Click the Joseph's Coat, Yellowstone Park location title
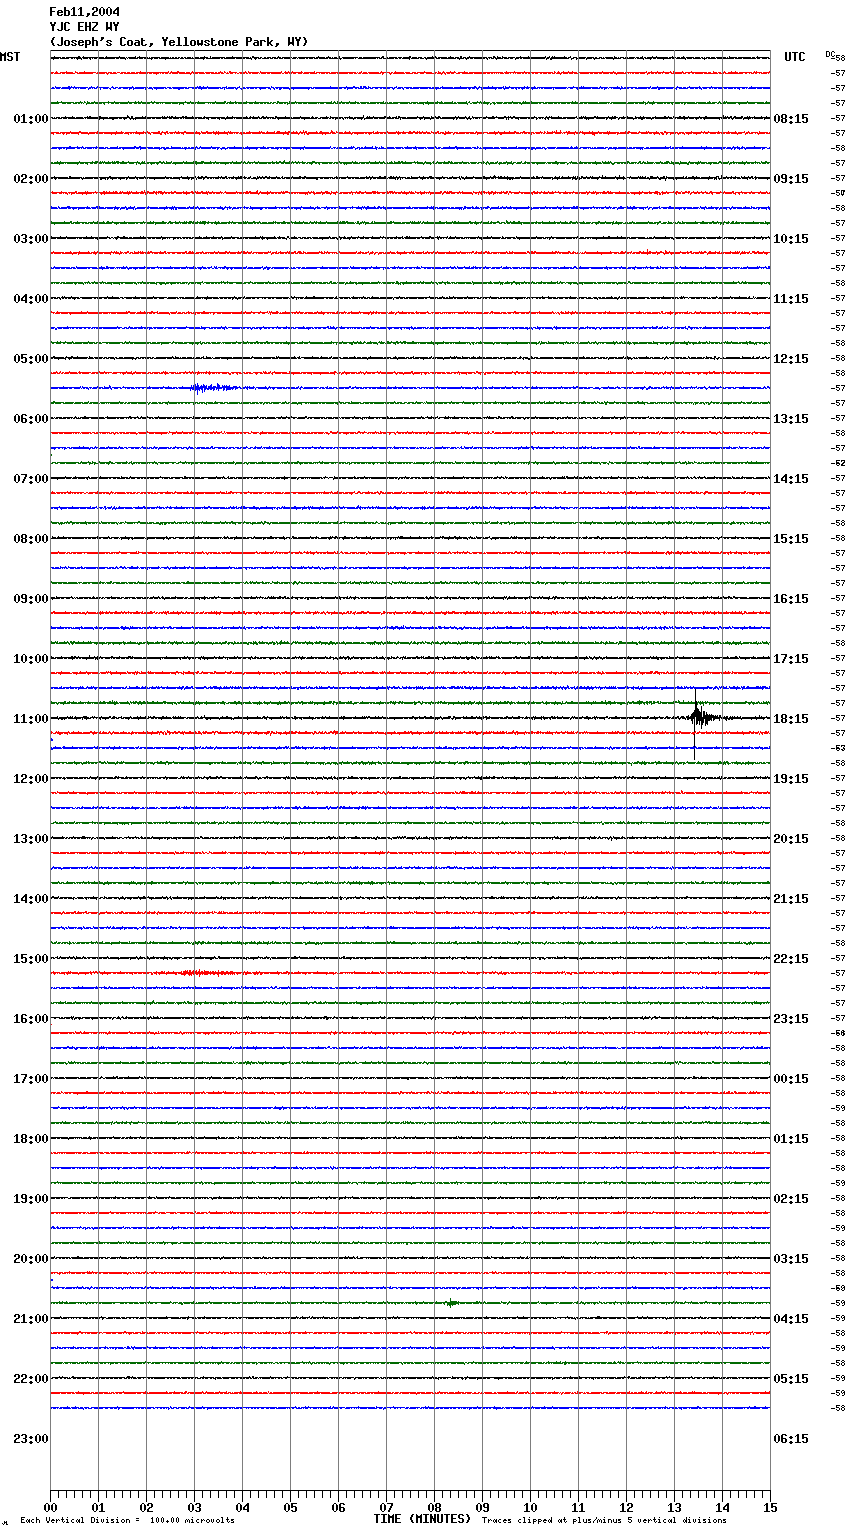850x1534 pixels. [x=179, y=42]
